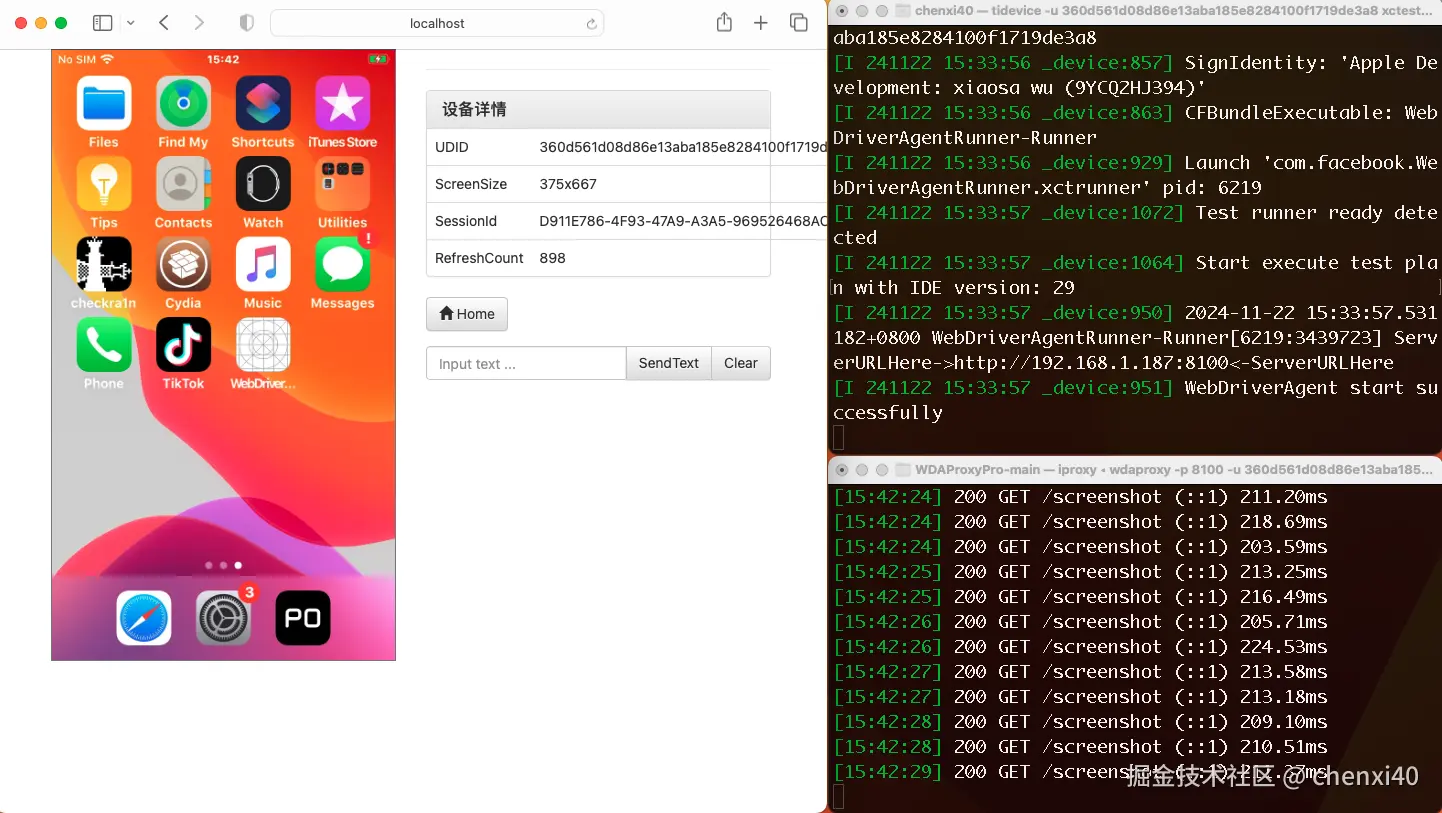1442x813 pixels.
Task: Click the Safari share icon
Action: click(724, 22)
